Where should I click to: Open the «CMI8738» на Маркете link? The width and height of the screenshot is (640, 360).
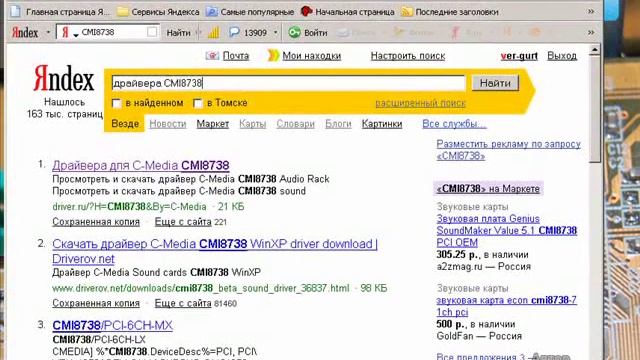coord(488,189)
